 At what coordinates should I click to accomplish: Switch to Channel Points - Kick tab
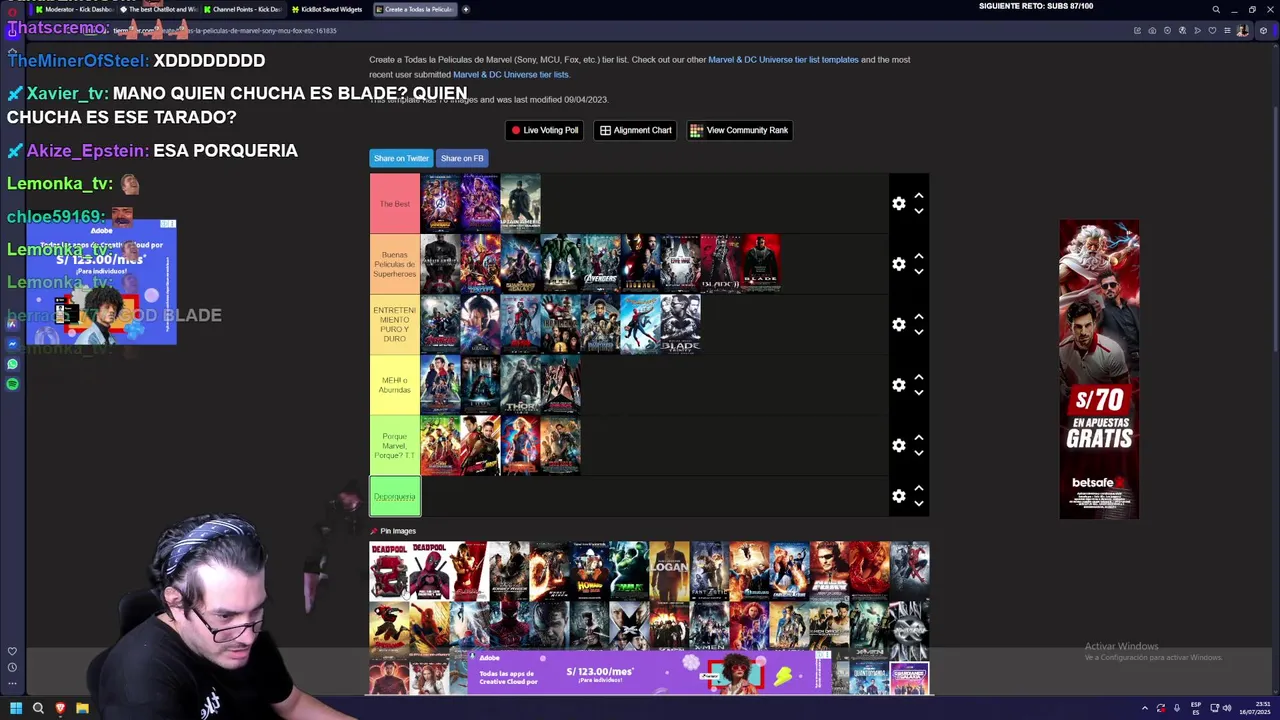(243, 9)
